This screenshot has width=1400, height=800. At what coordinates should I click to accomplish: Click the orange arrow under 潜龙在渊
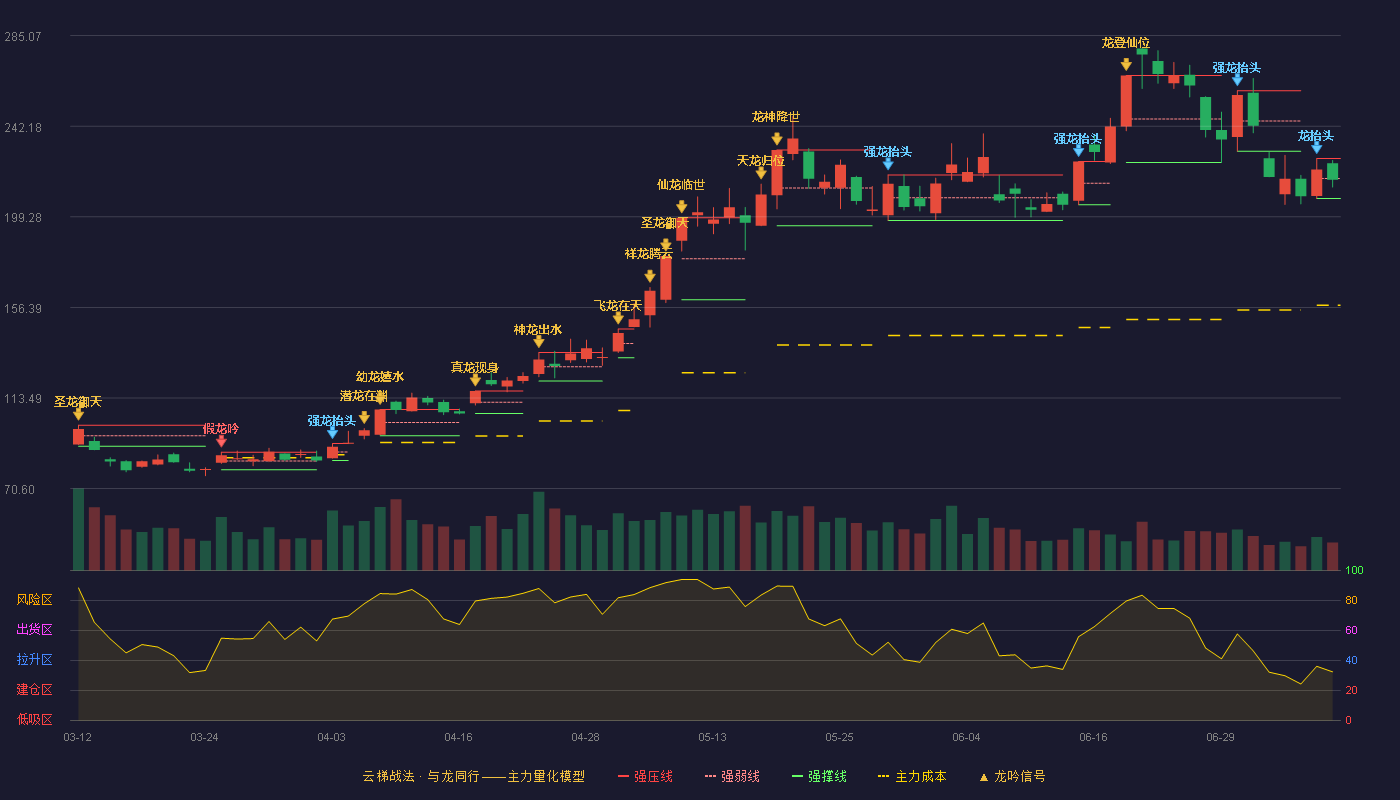(364, 417)
